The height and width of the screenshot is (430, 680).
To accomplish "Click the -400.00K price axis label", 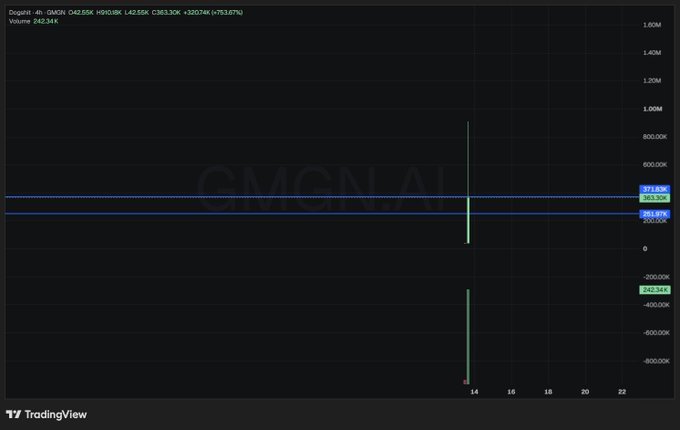I will [656, 305].
